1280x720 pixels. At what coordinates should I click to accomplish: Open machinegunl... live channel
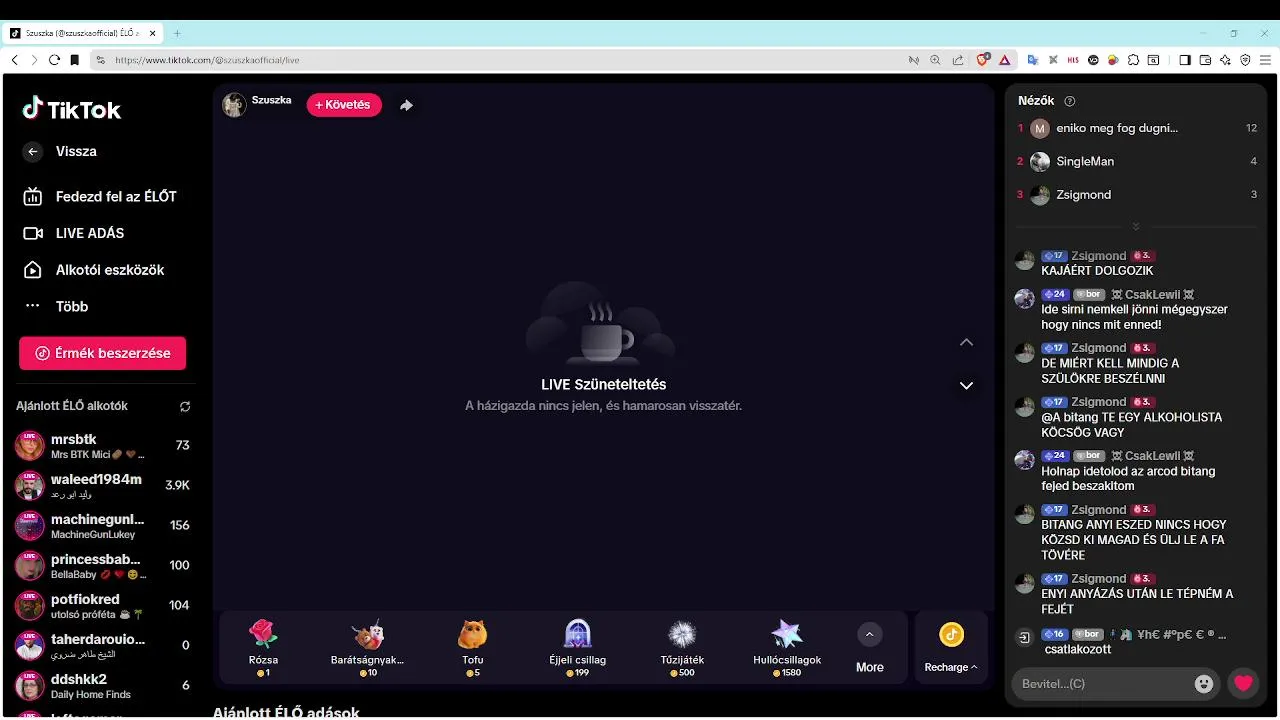tap(102, 526)
